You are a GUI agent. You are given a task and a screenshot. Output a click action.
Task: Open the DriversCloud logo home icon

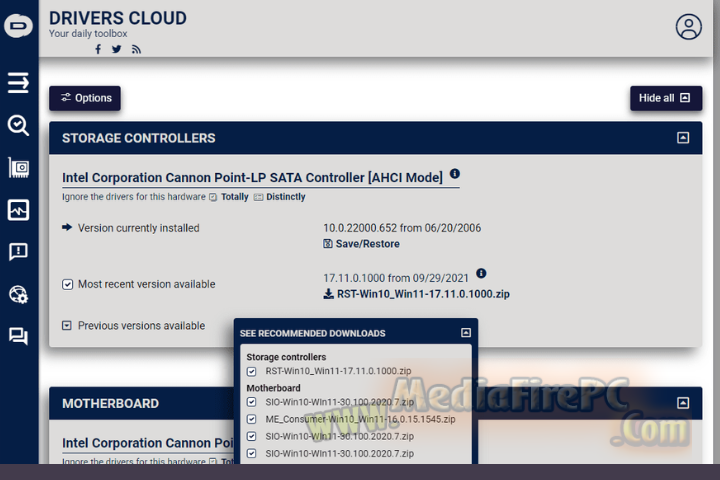18,25
